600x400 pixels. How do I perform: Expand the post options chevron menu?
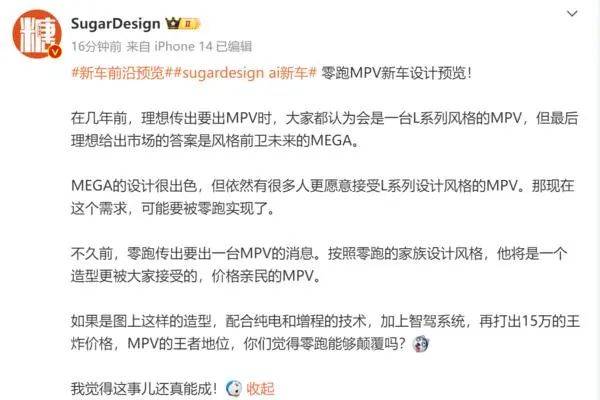pyautogui.click(x=572, y=14)
